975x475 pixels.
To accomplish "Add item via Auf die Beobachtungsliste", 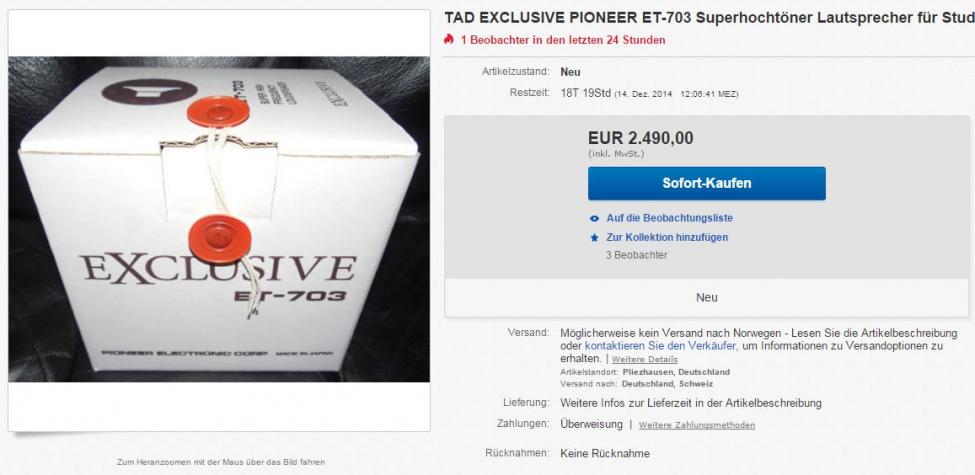I will [x=670, y=218].
